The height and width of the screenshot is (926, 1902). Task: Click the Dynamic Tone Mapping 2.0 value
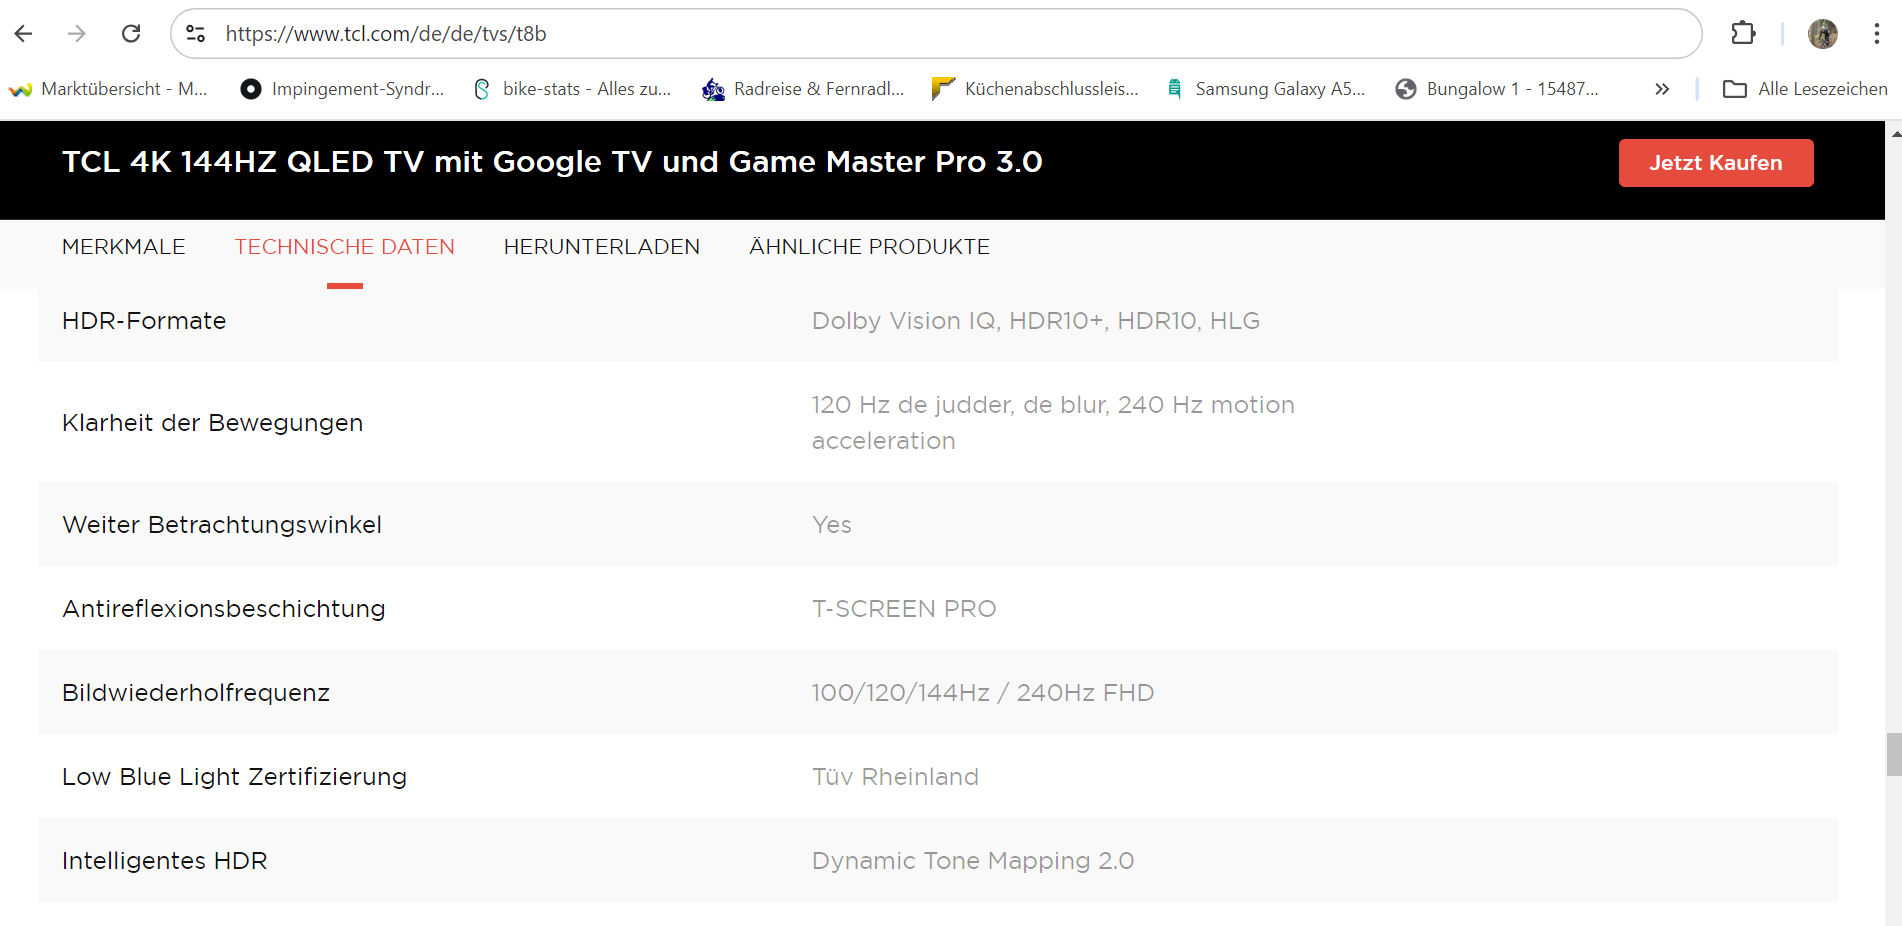click(x=973, y=861)
